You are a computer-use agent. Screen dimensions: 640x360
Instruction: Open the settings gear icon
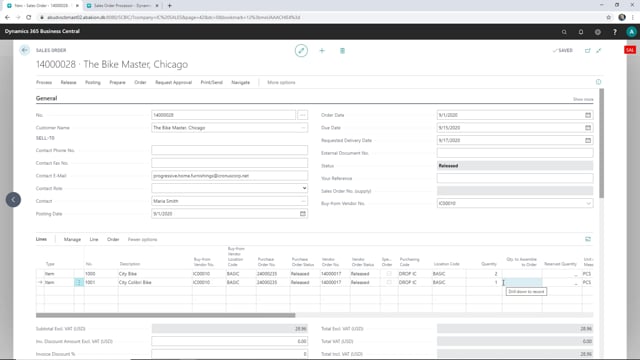598,32
